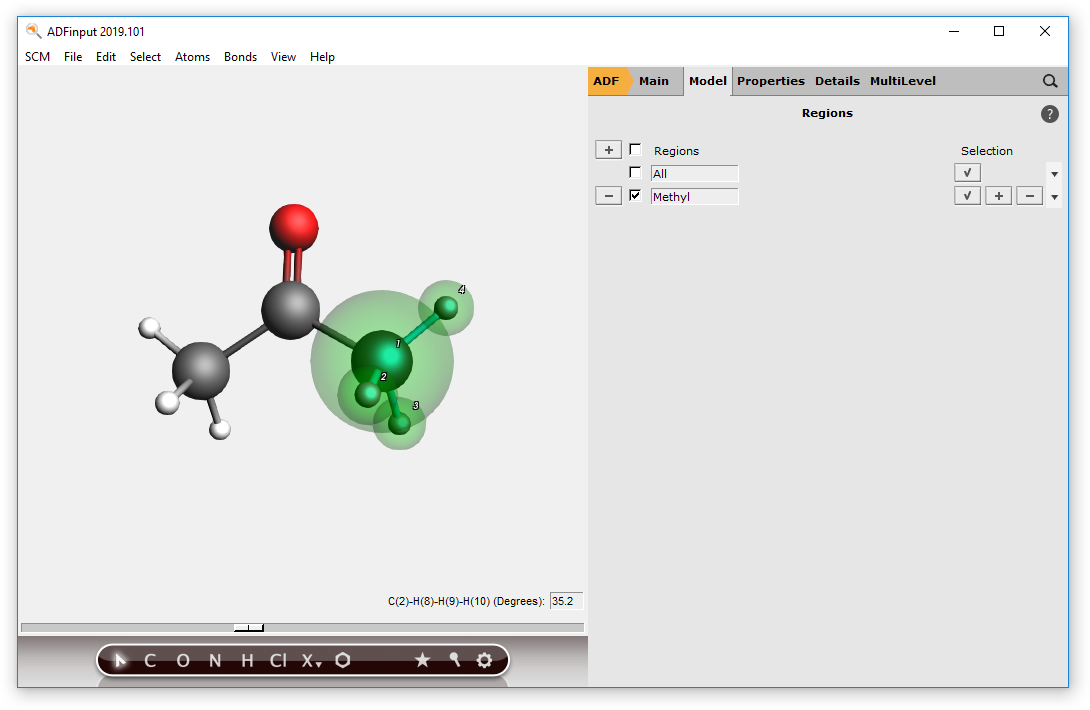Open the gear settings icon in toolbar
The image size is (1090, 710).
(x=485, y=660)
